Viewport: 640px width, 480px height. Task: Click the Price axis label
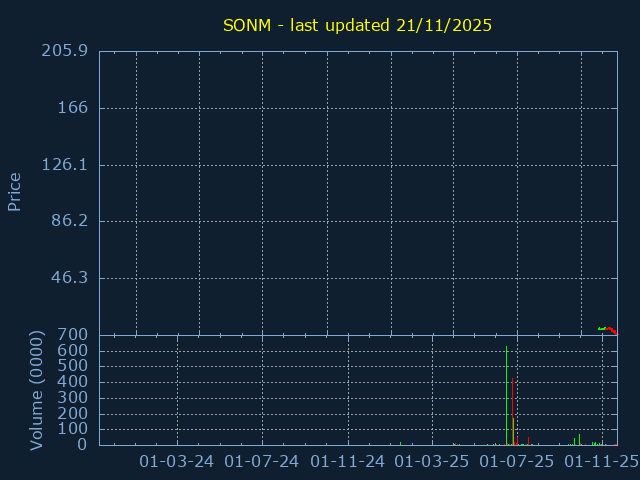[x=15, y=191]
